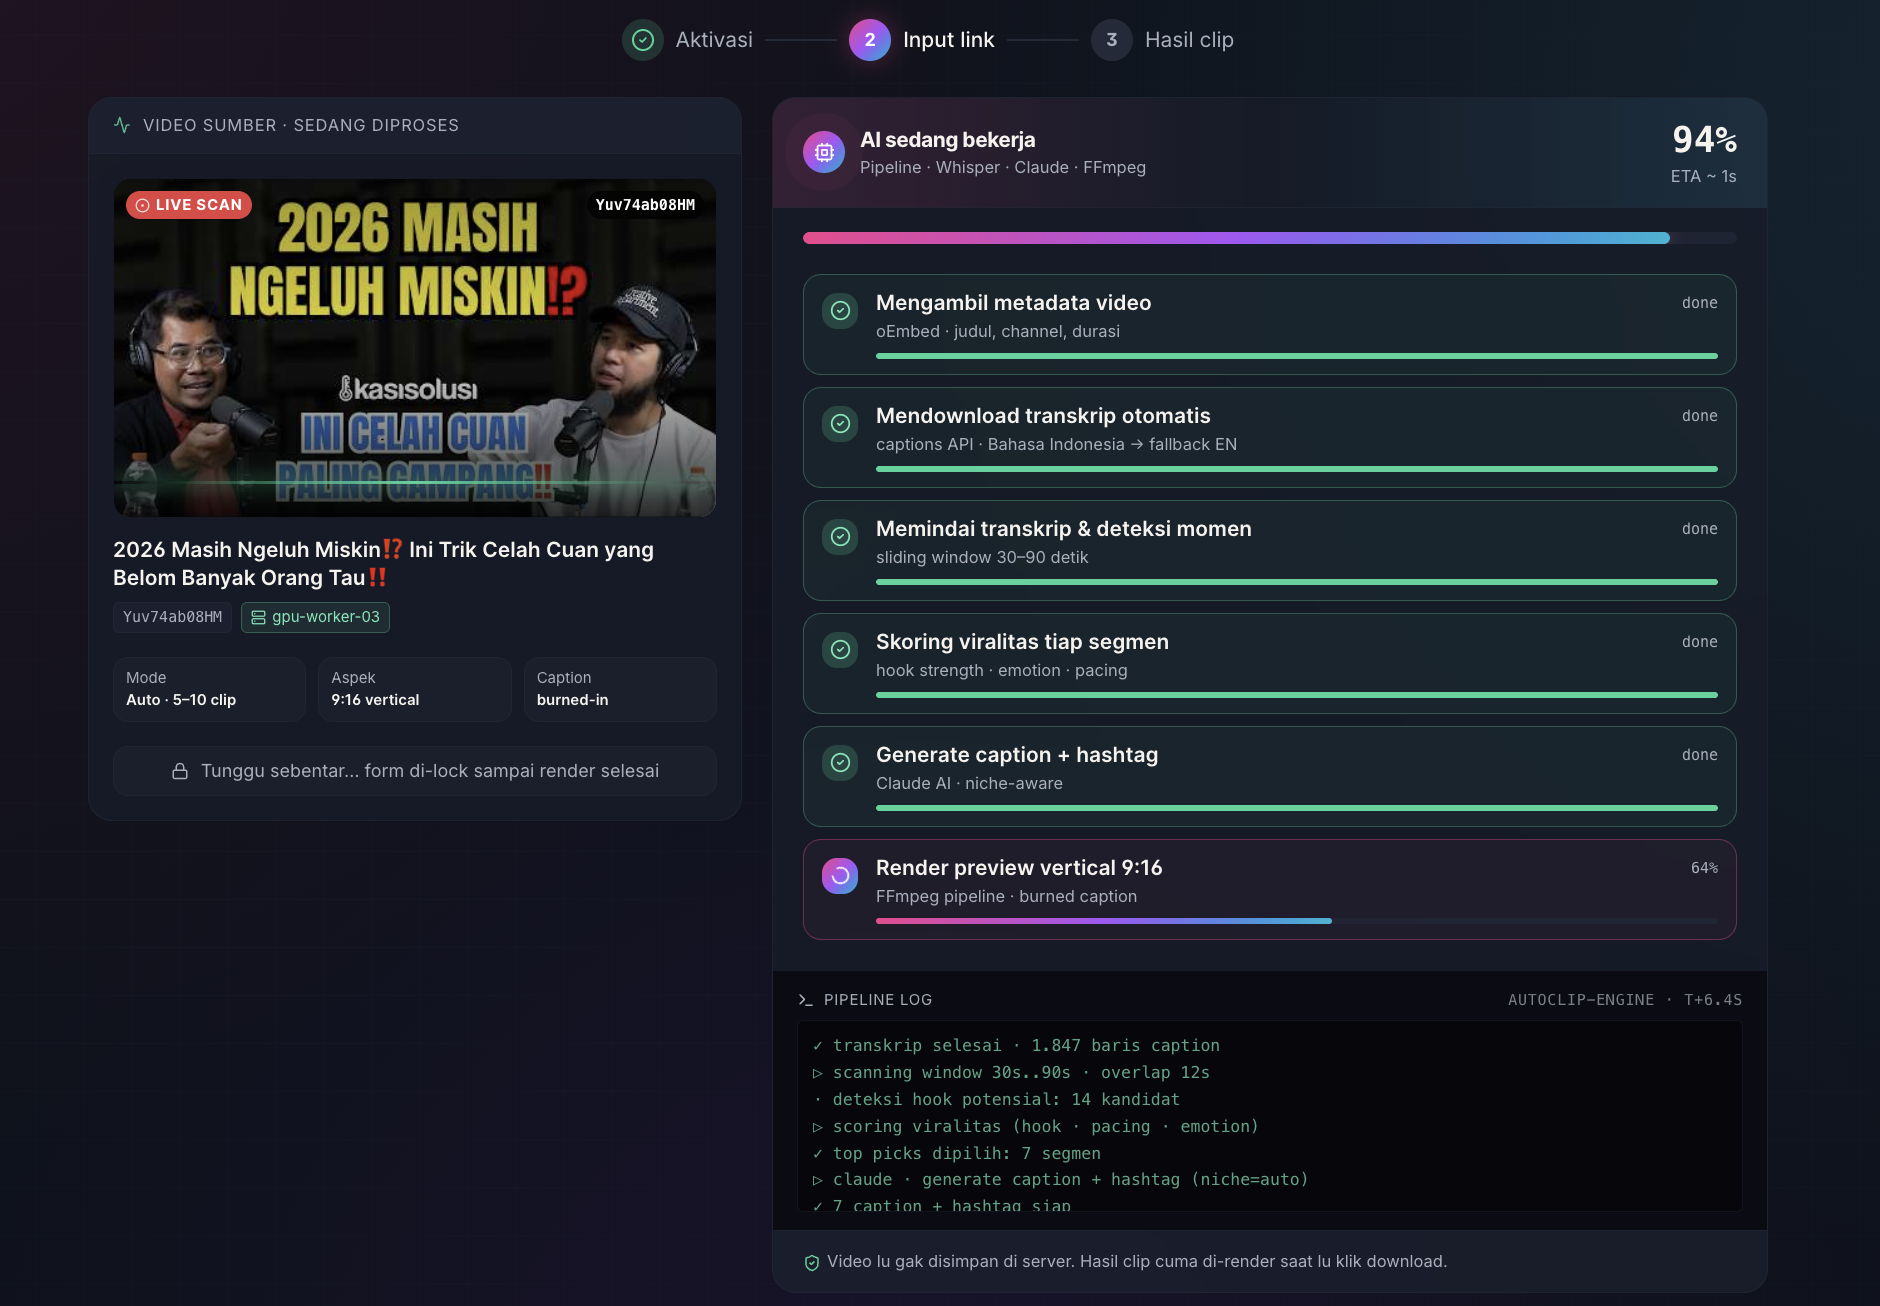Image resolution: width=1880 pixels, height=1306 pixels.
Task: Click the checkmark icon for Memindai transkrip
Action: (x=840, y=536)
